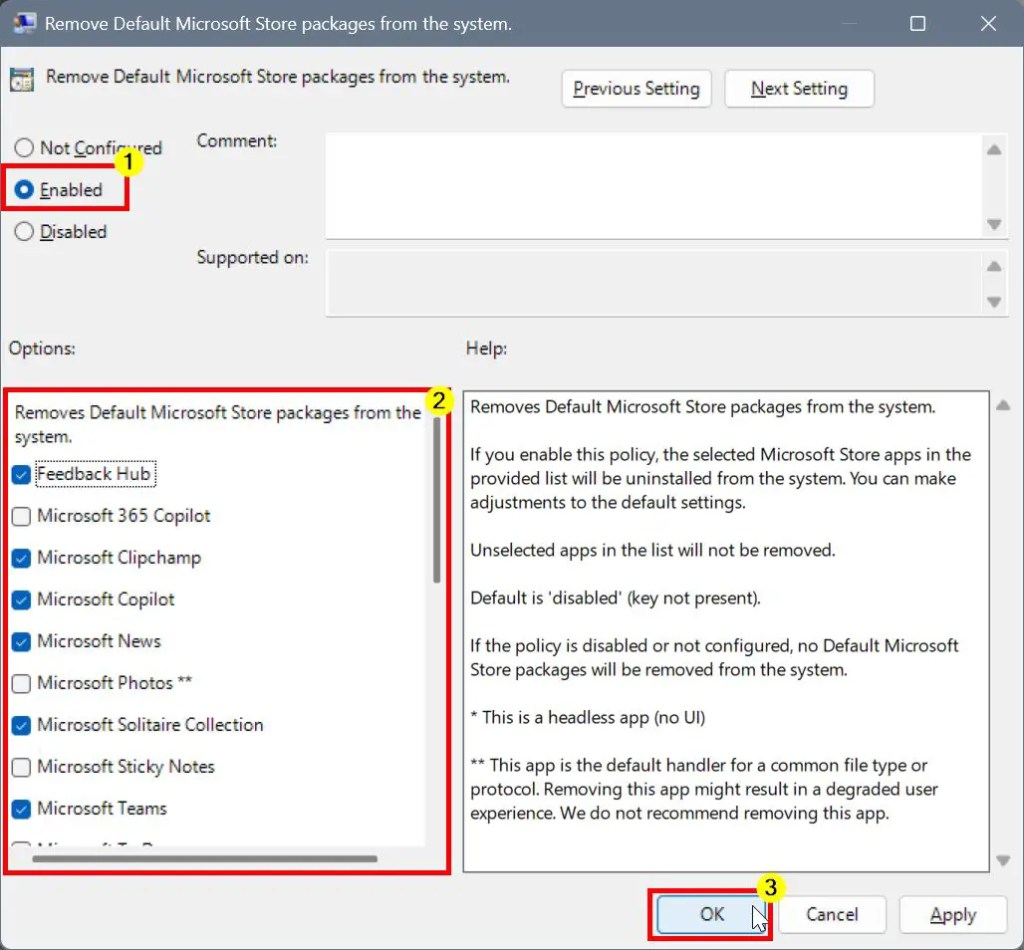Uncheck the Feedback Hub checkbox
Image resolution: width=1024 pixels, height=950 pixels.
coord(22,474)
